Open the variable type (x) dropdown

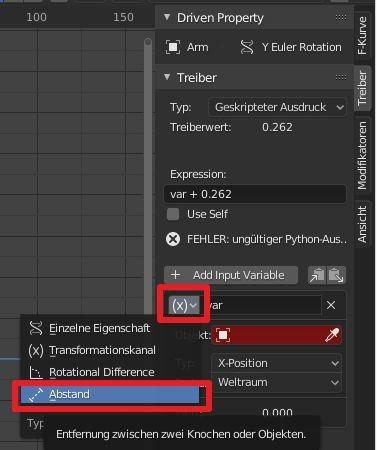(x=184, y=305)
